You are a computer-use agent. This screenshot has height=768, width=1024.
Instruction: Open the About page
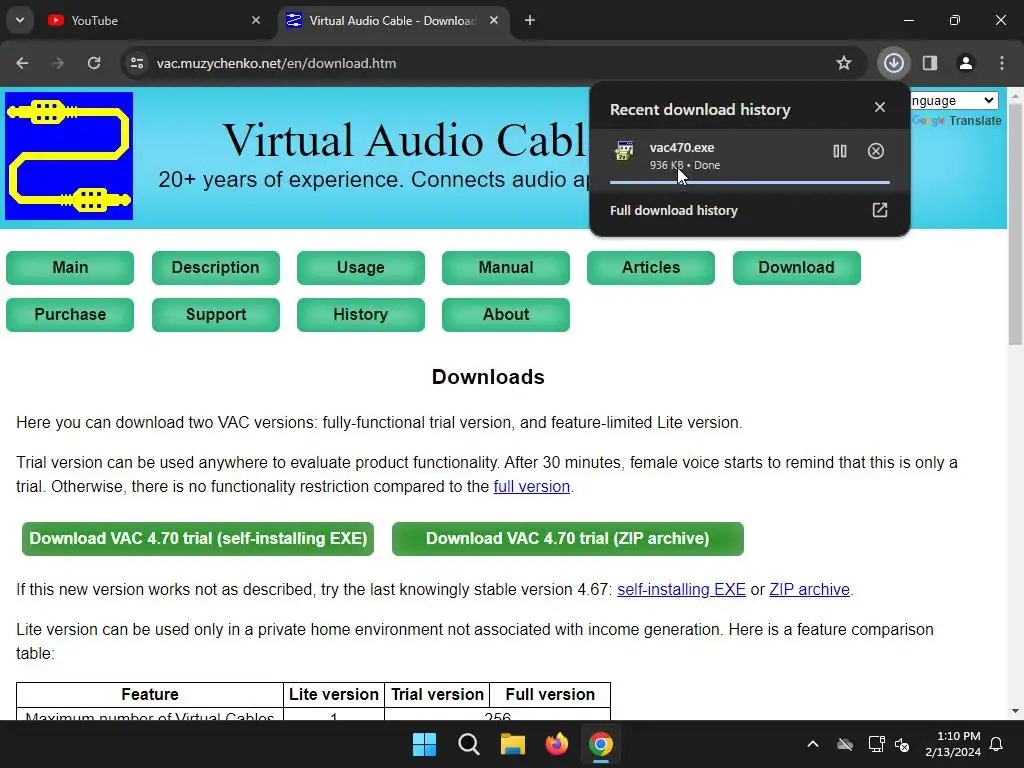click(505, 315)
